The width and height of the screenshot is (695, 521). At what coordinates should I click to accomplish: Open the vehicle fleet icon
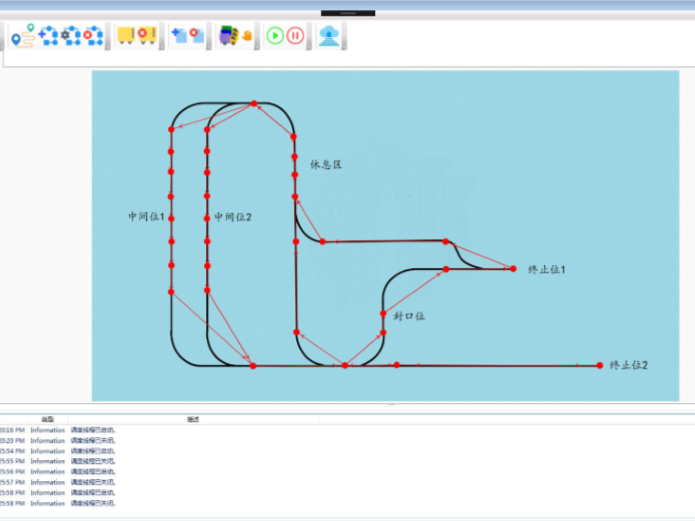pos(228,35)
